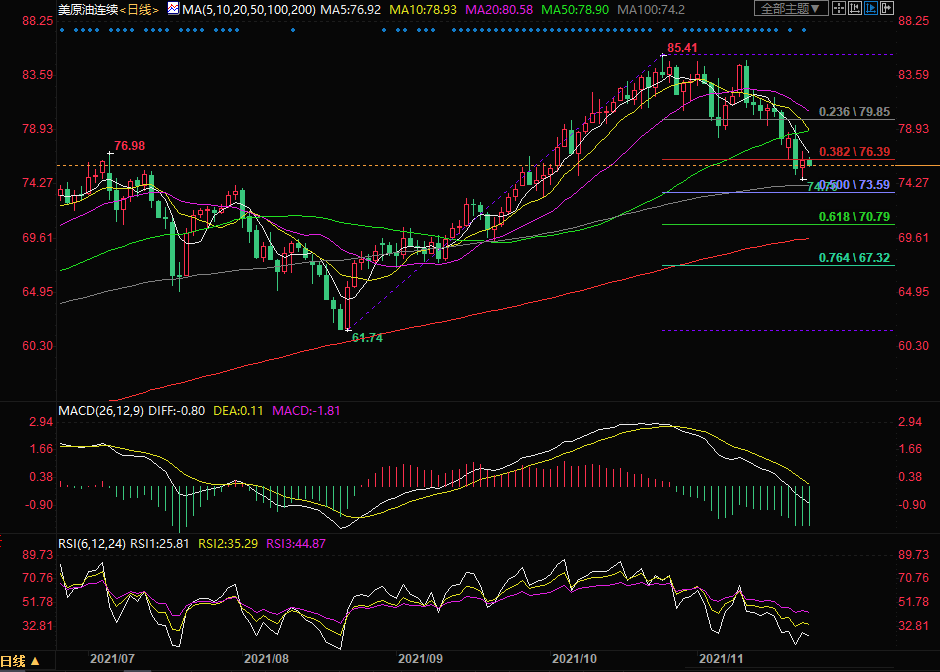Select the 0.618 Fibonacci level at 70.79
Screen dimensions: 940x672
click(x=854, y=217)
